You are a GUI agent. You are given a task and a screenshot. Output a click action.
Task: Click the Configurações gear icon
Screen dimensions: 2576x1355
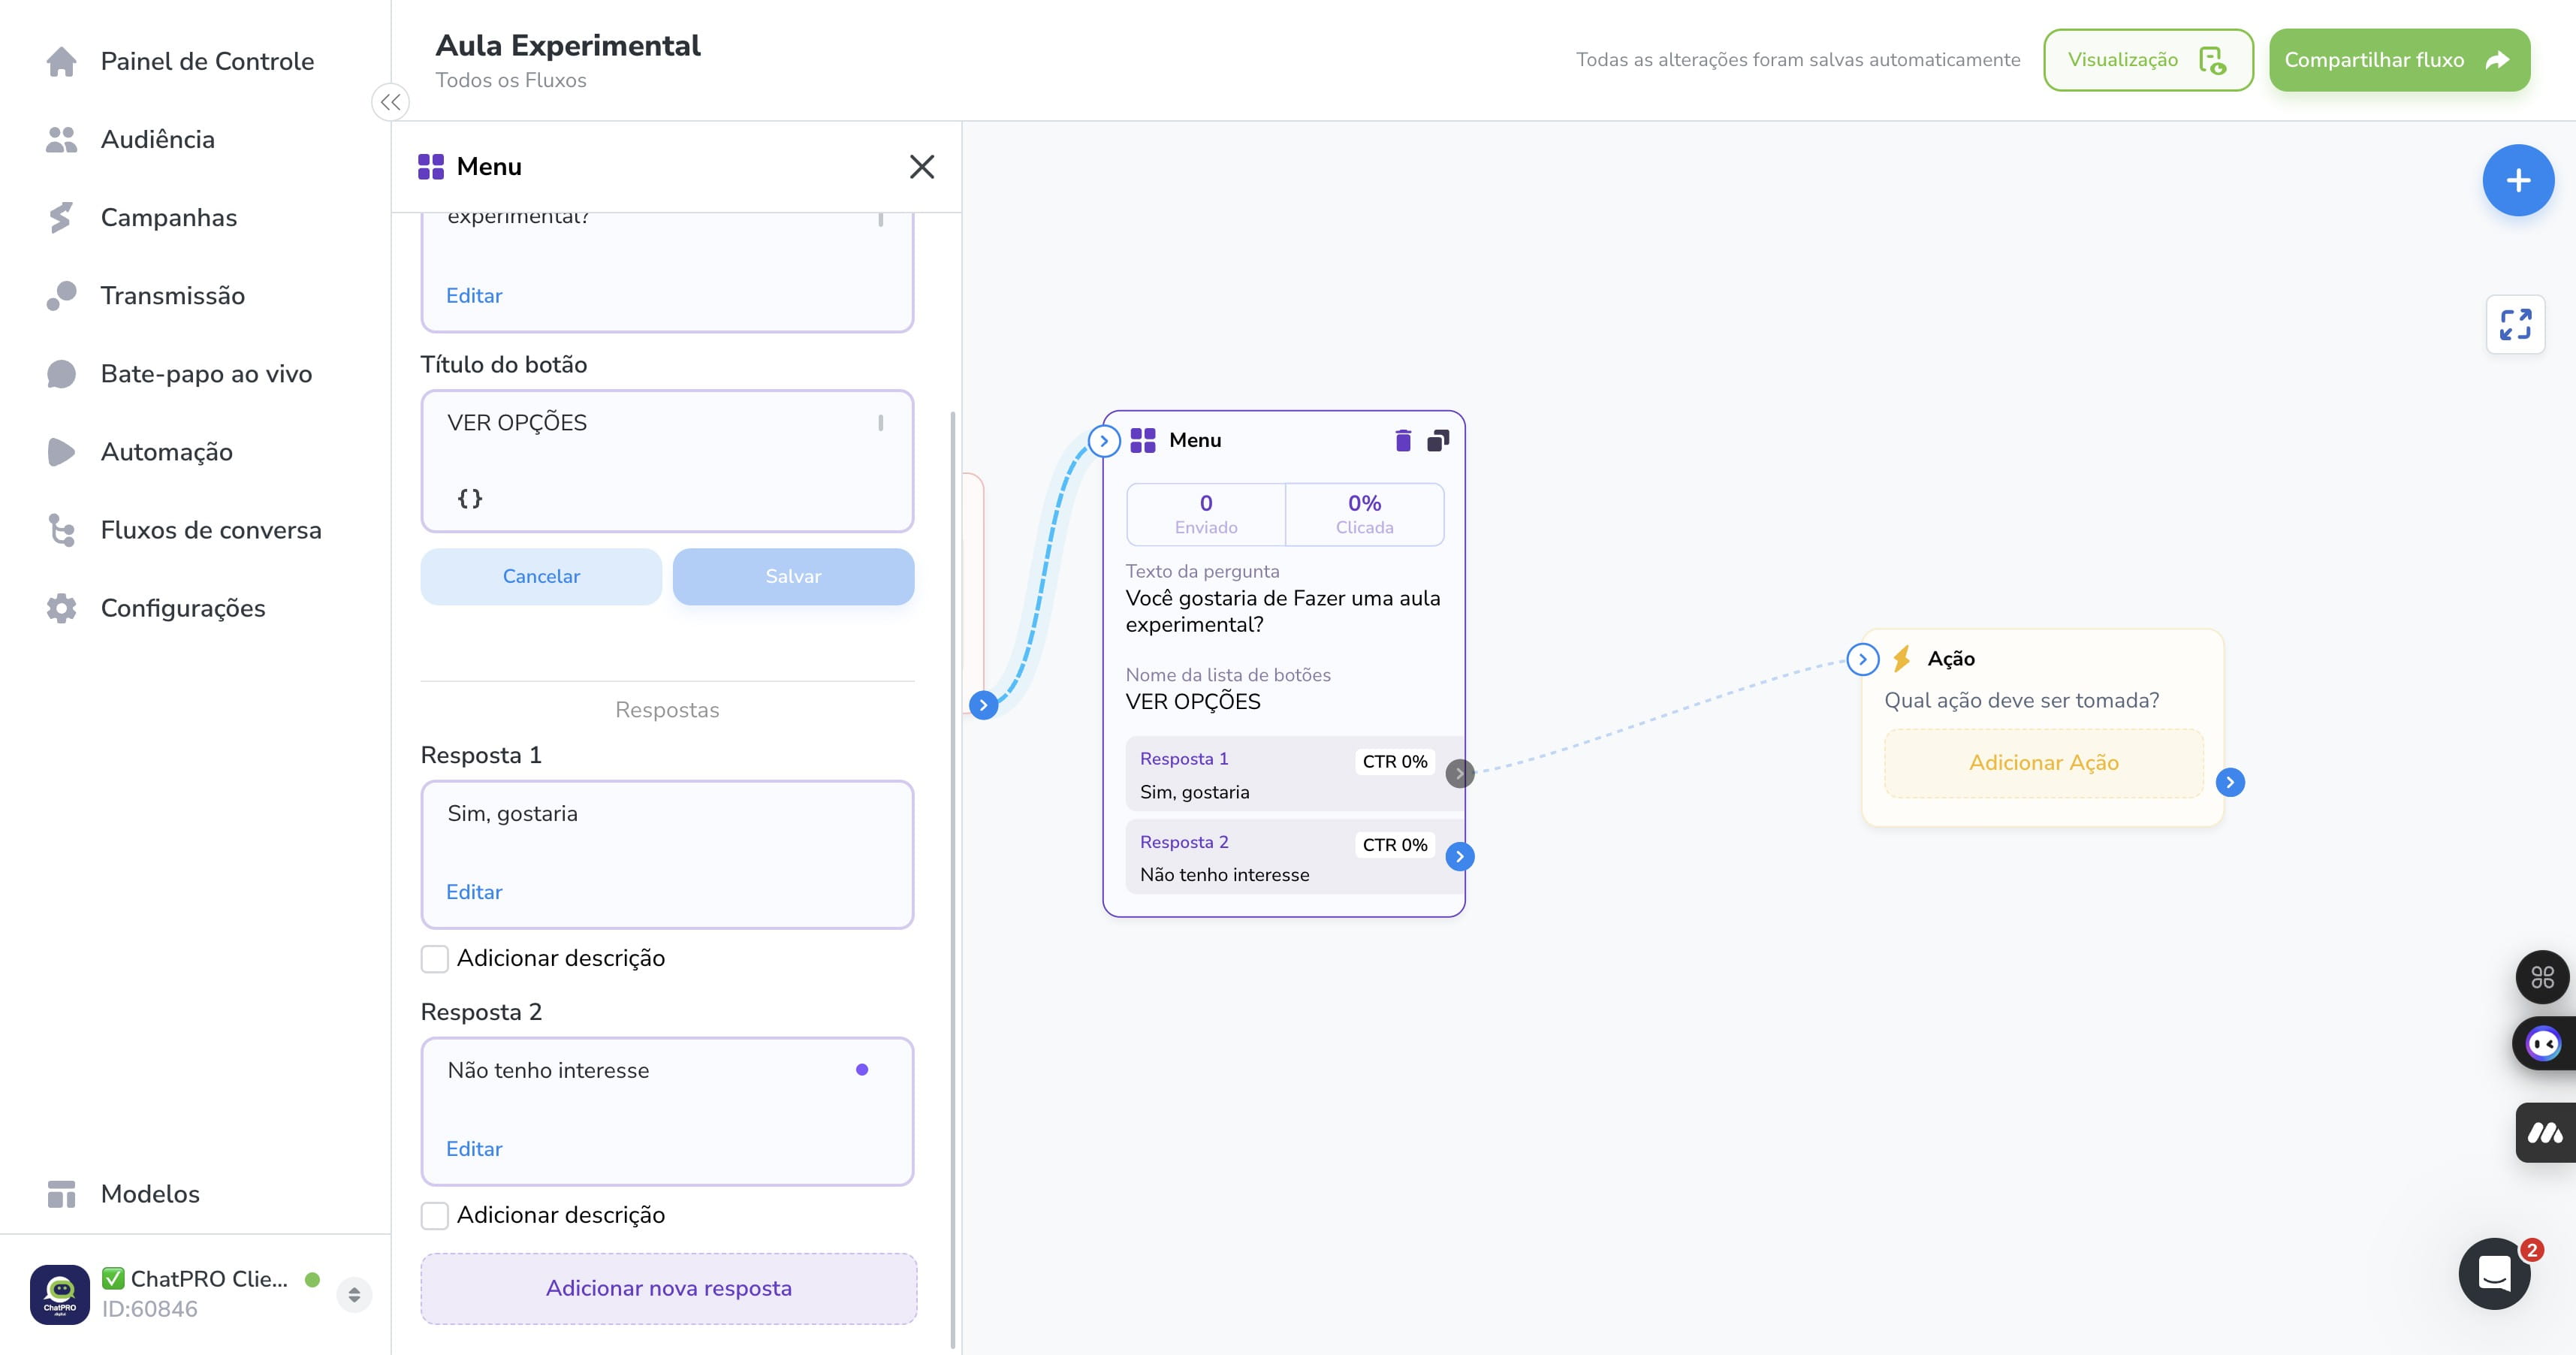[61, 608]
